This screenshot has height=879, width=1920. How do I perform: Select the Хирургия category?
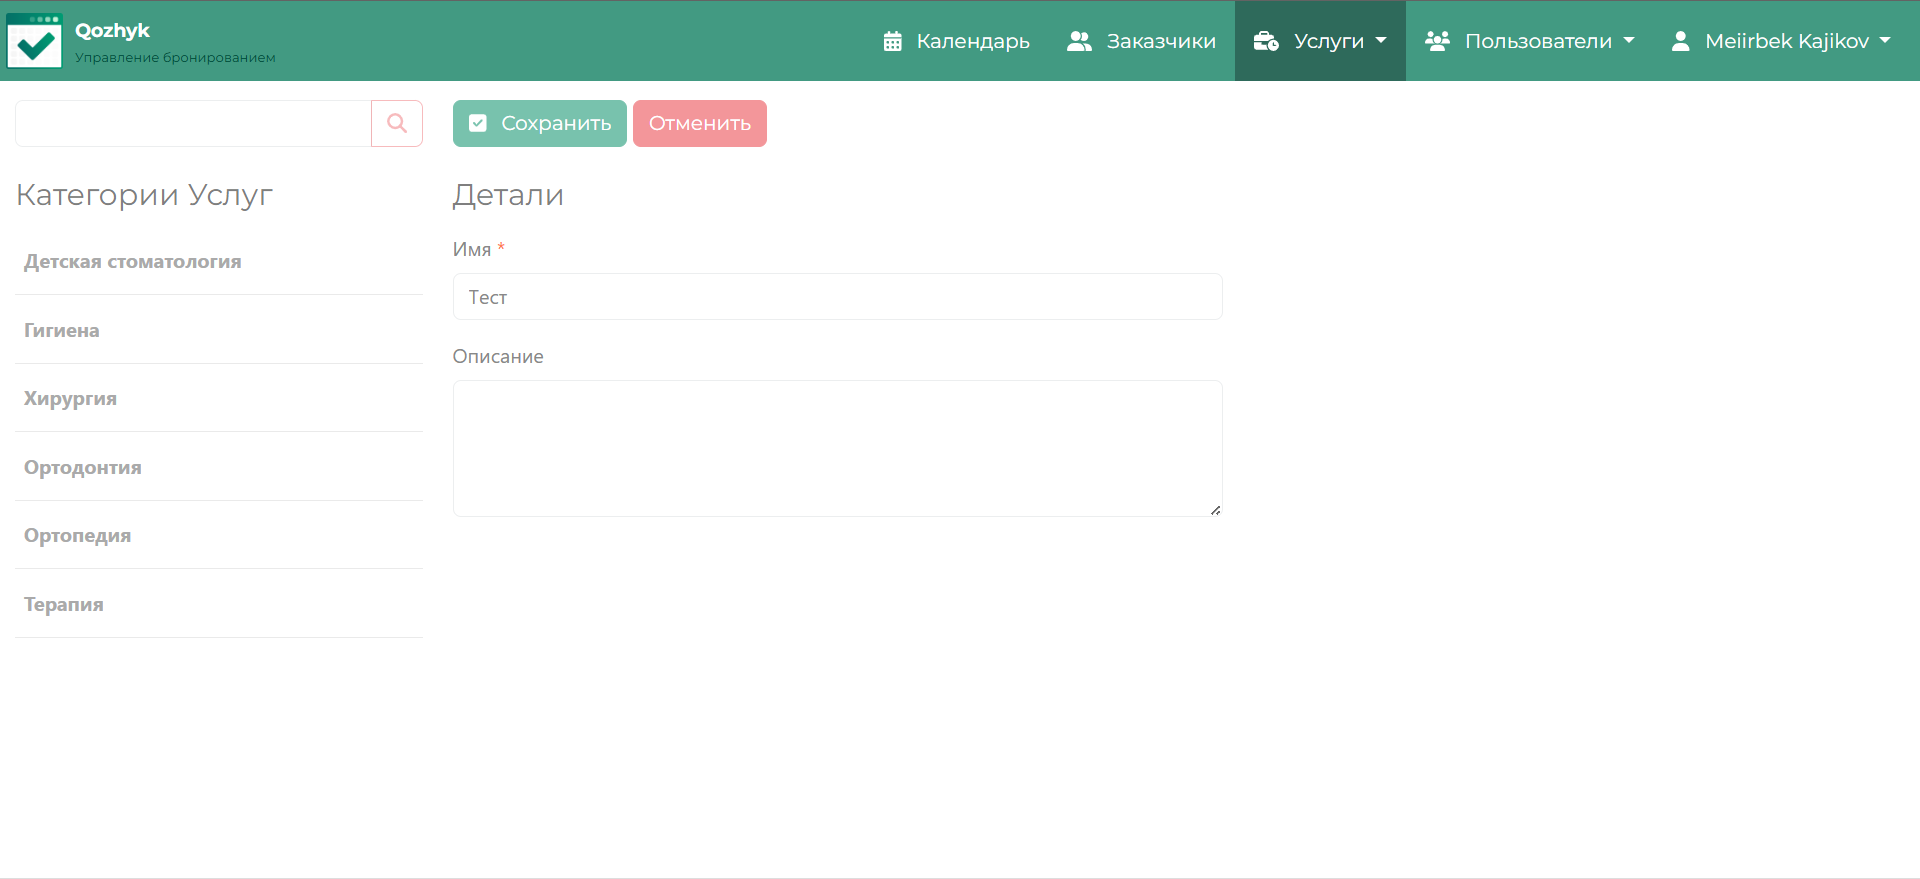point(71,399)
